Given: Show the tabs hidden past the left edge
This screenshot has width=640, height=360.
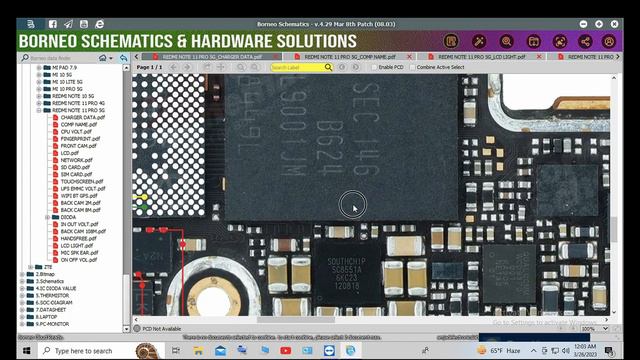Looking at the screenshot, I should (137, 57).
